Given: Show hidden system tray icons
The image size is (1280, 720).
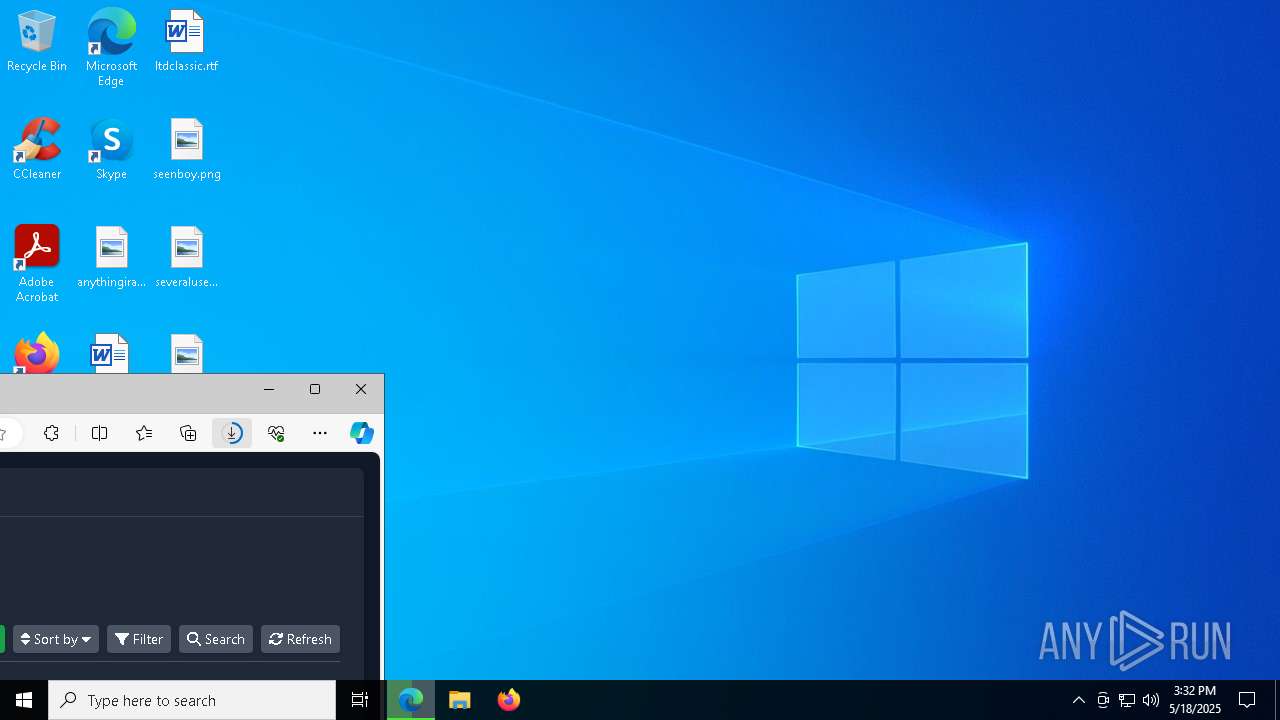Looking at the screenshot, I should point(1079,700).
